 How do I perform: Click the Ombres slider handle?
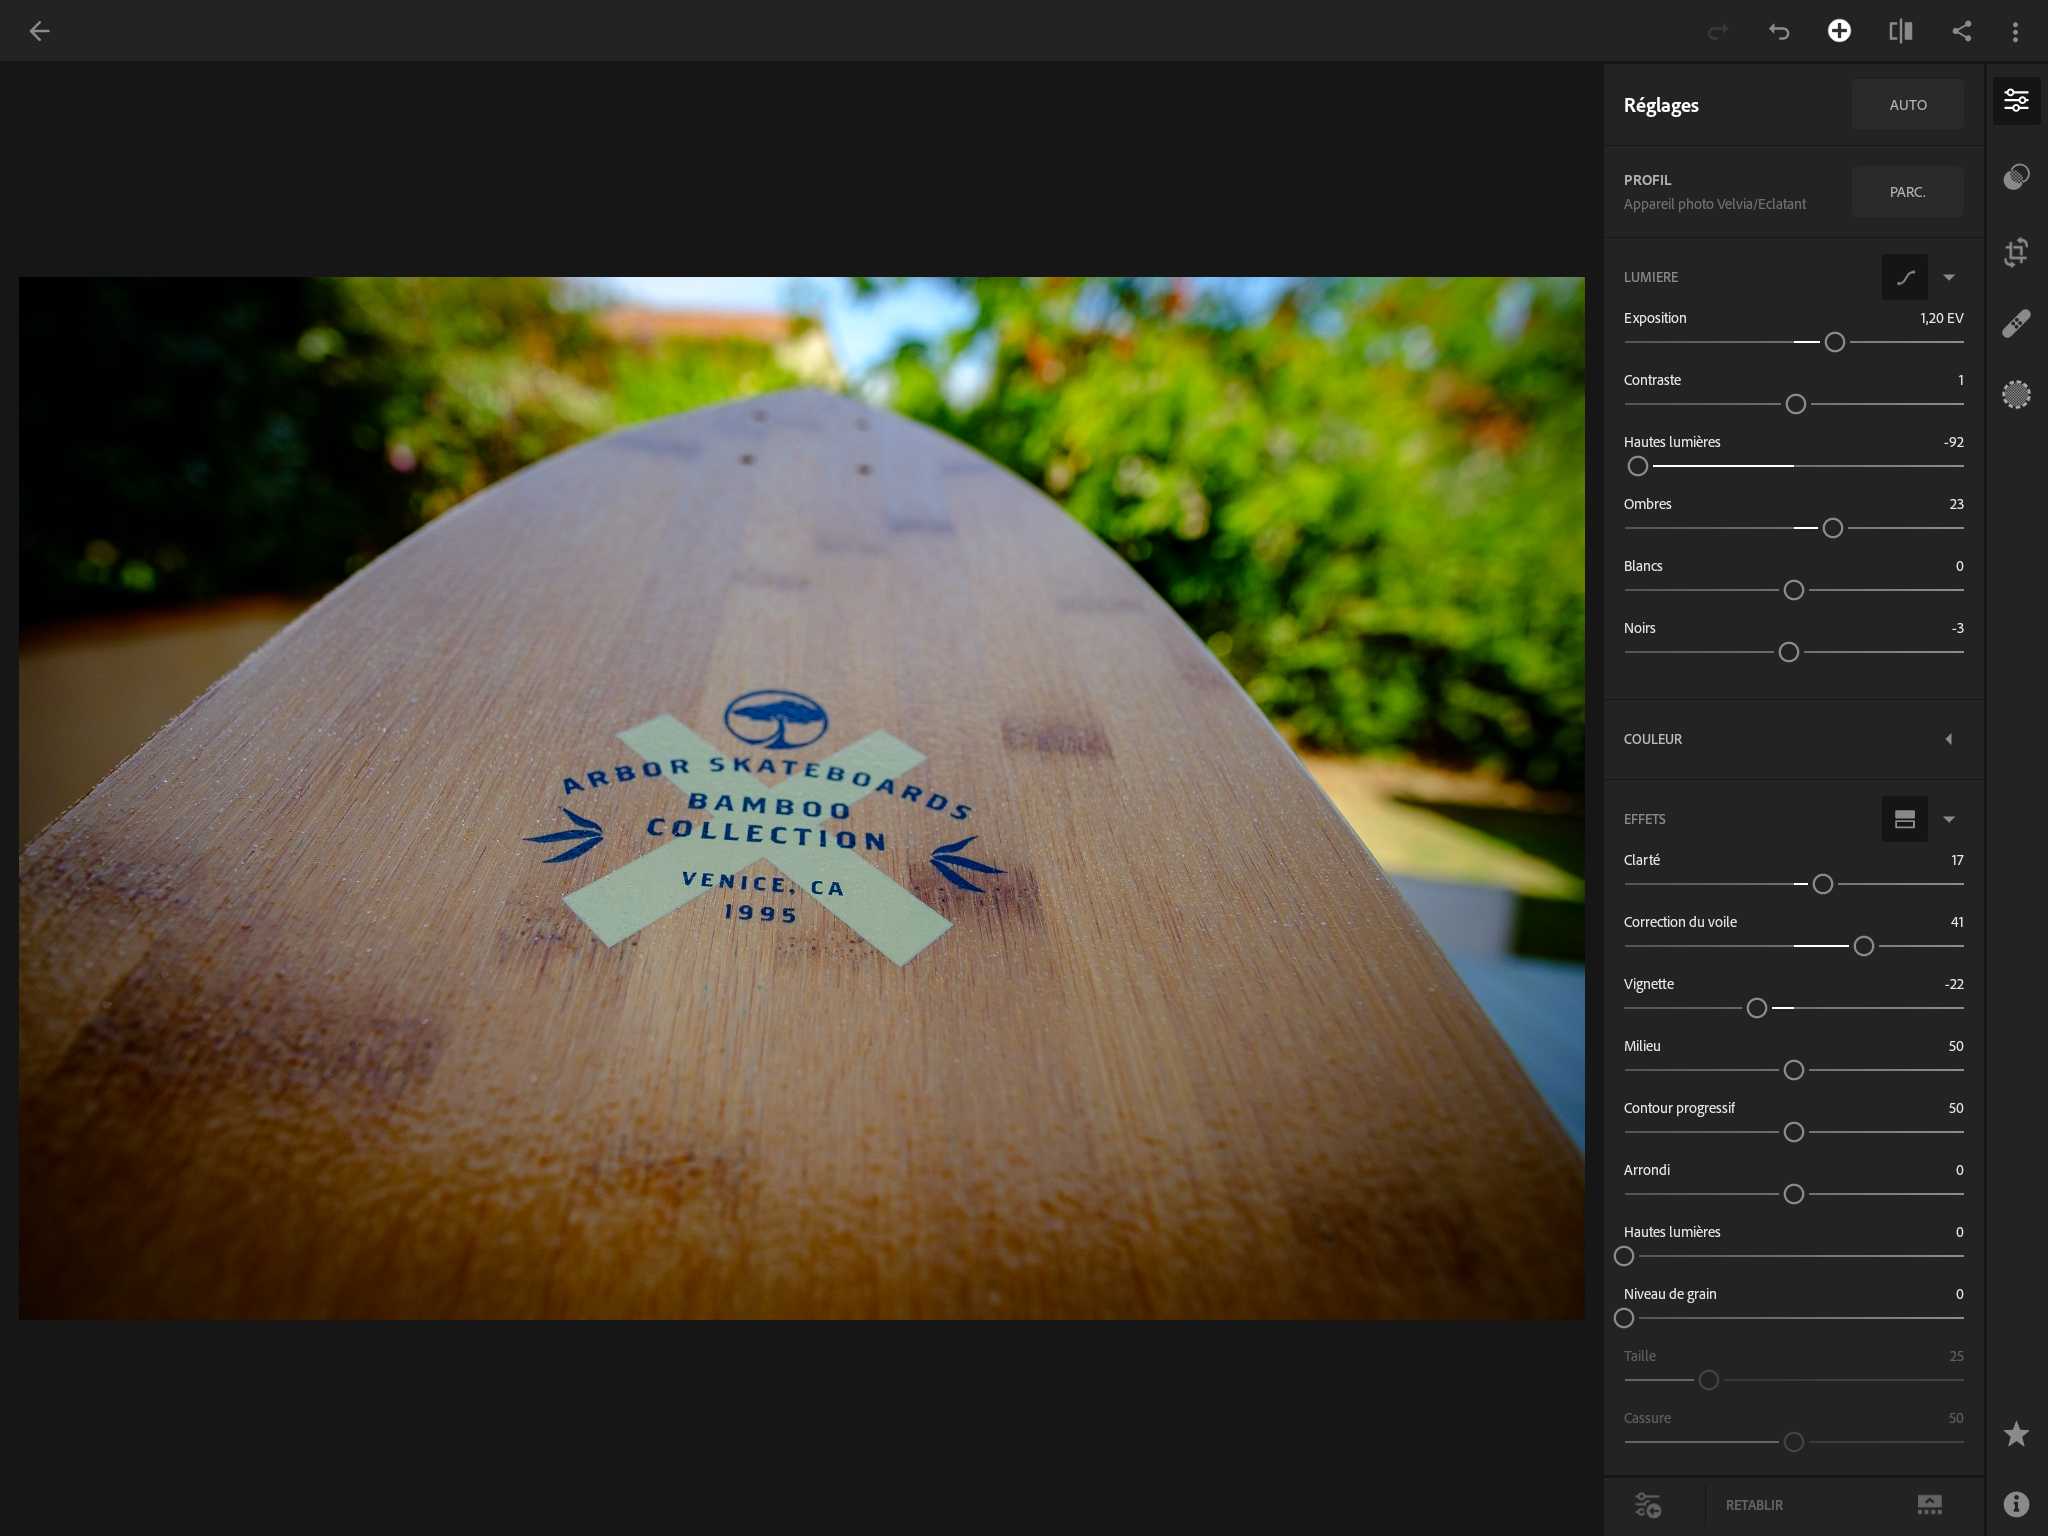[x=1833, y=528]
